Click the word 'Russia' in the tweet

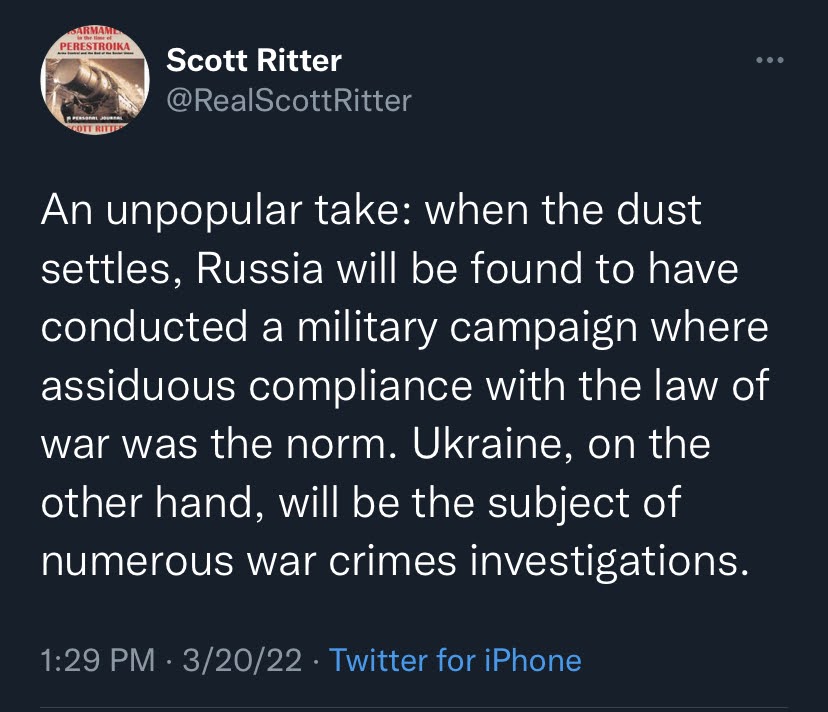point(260,268)
